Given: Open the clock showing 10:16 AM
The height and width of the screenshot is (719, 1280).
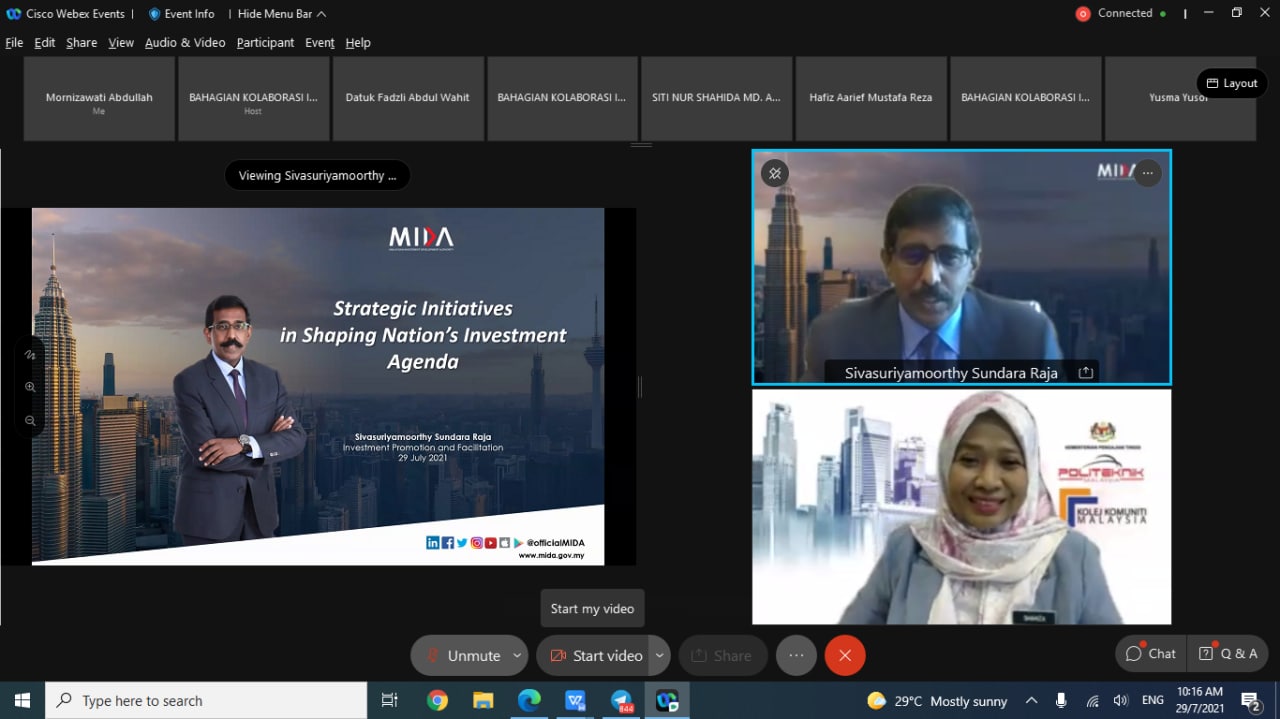Looking at the screenshot, I should (x=1199, y=700).
